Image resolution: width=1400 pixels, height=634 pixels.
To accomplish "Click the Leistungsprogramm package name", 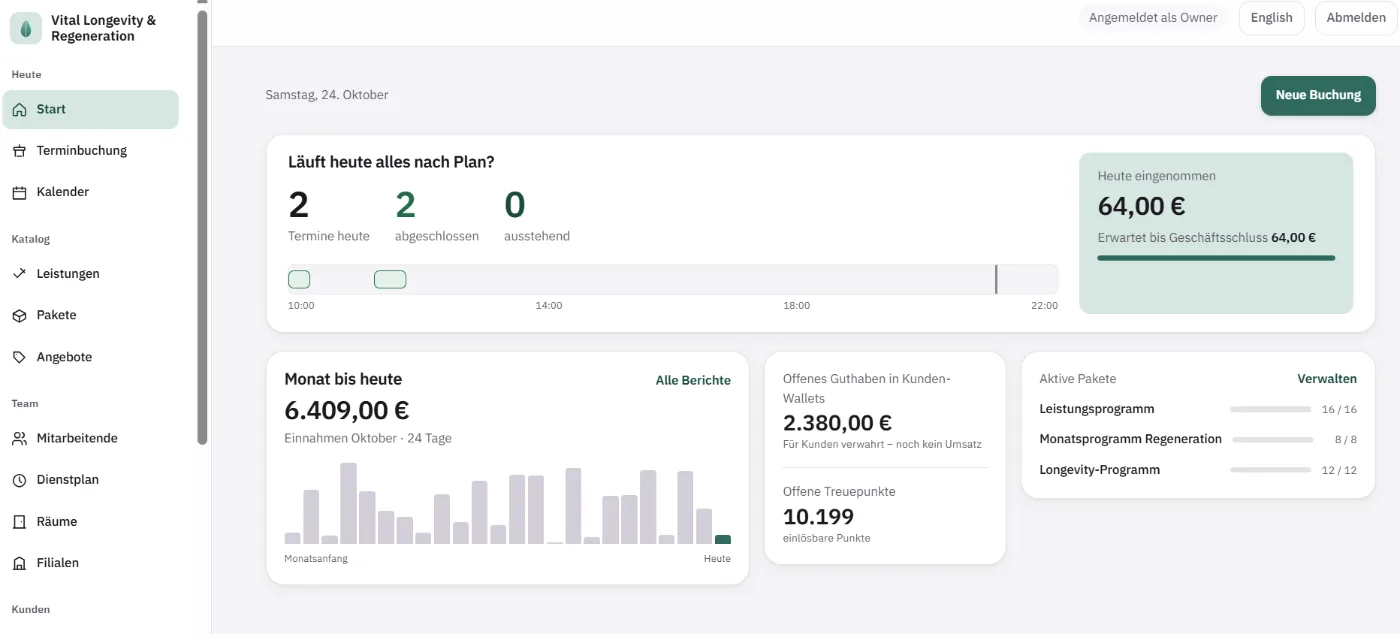I will pyautogui.click(x=1097, y=409).
